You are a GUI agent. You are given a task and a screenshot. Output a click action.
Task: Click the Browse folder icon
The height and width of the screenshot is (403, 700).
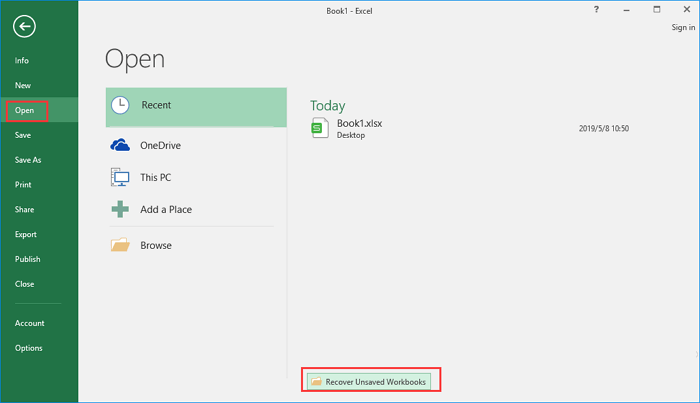coord(121,245)
